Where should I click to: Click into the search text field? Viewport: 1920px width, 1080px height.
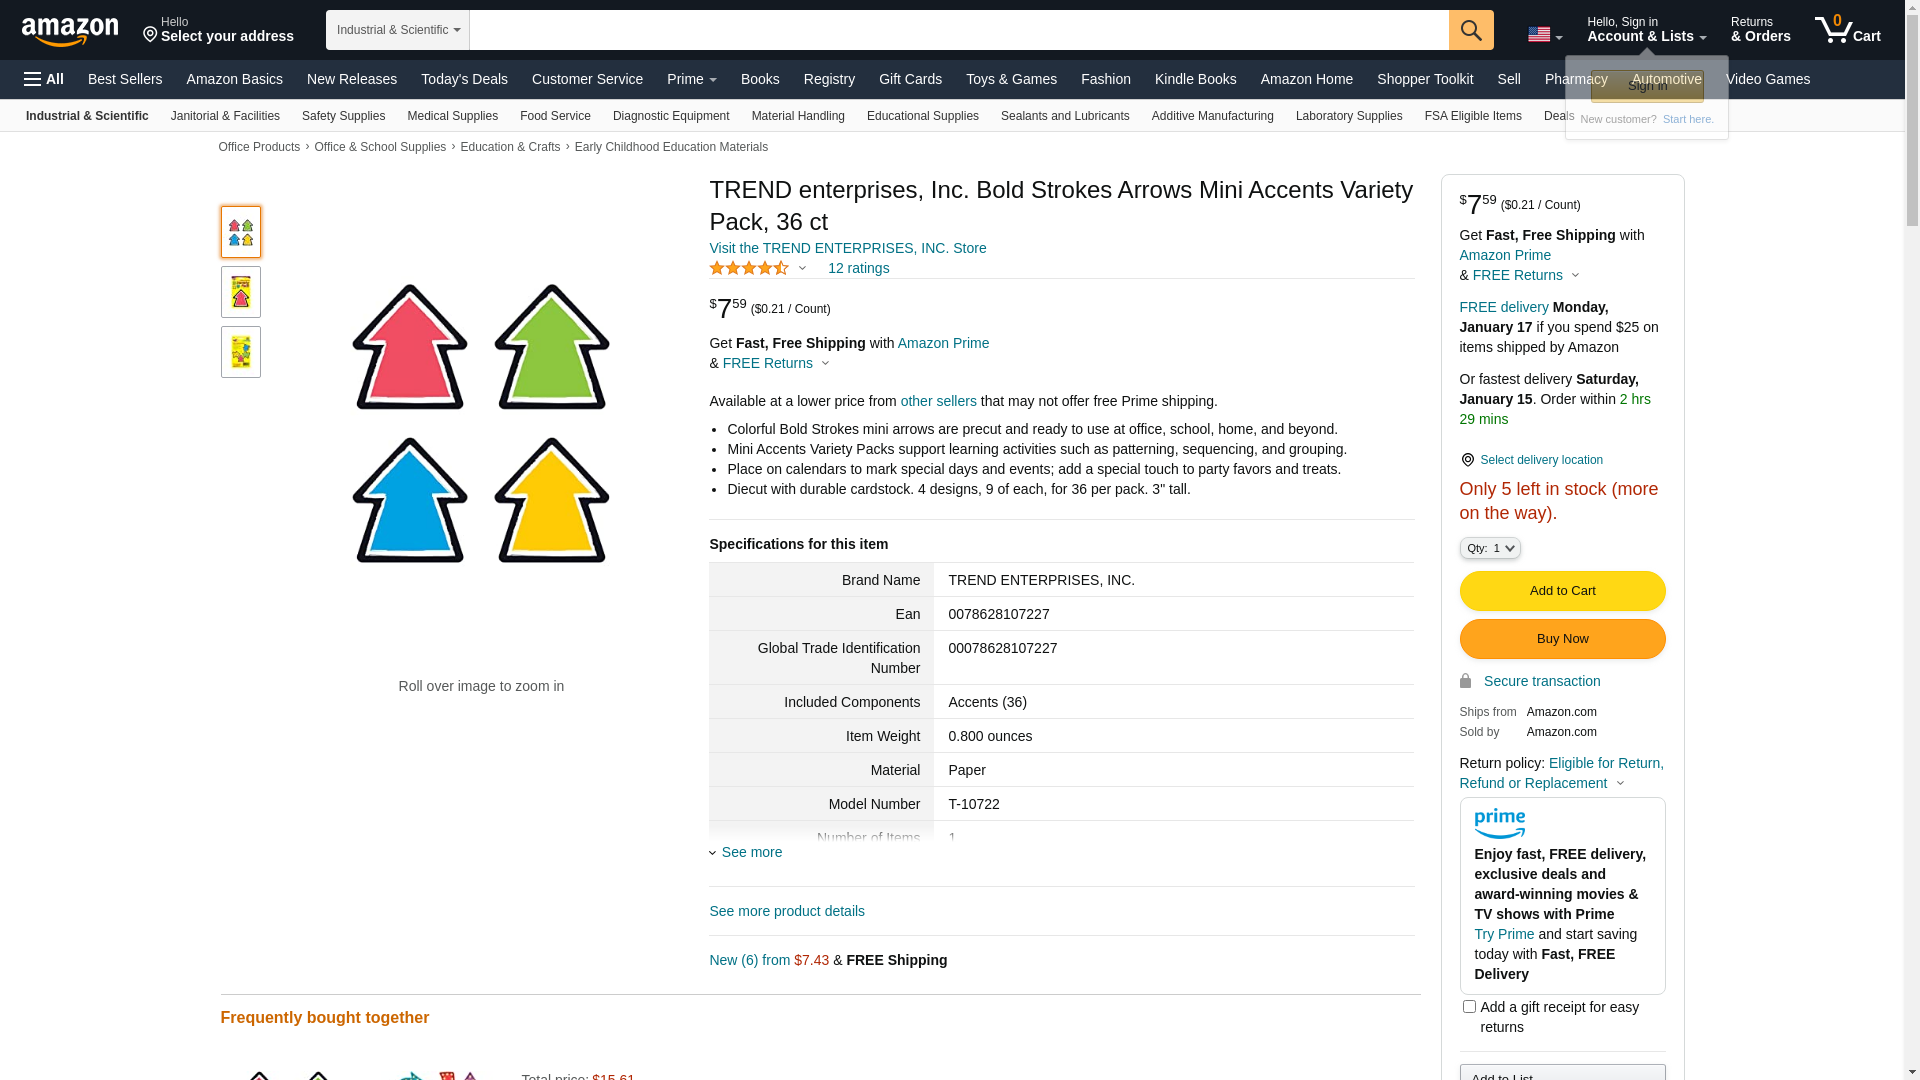(958, 30)
